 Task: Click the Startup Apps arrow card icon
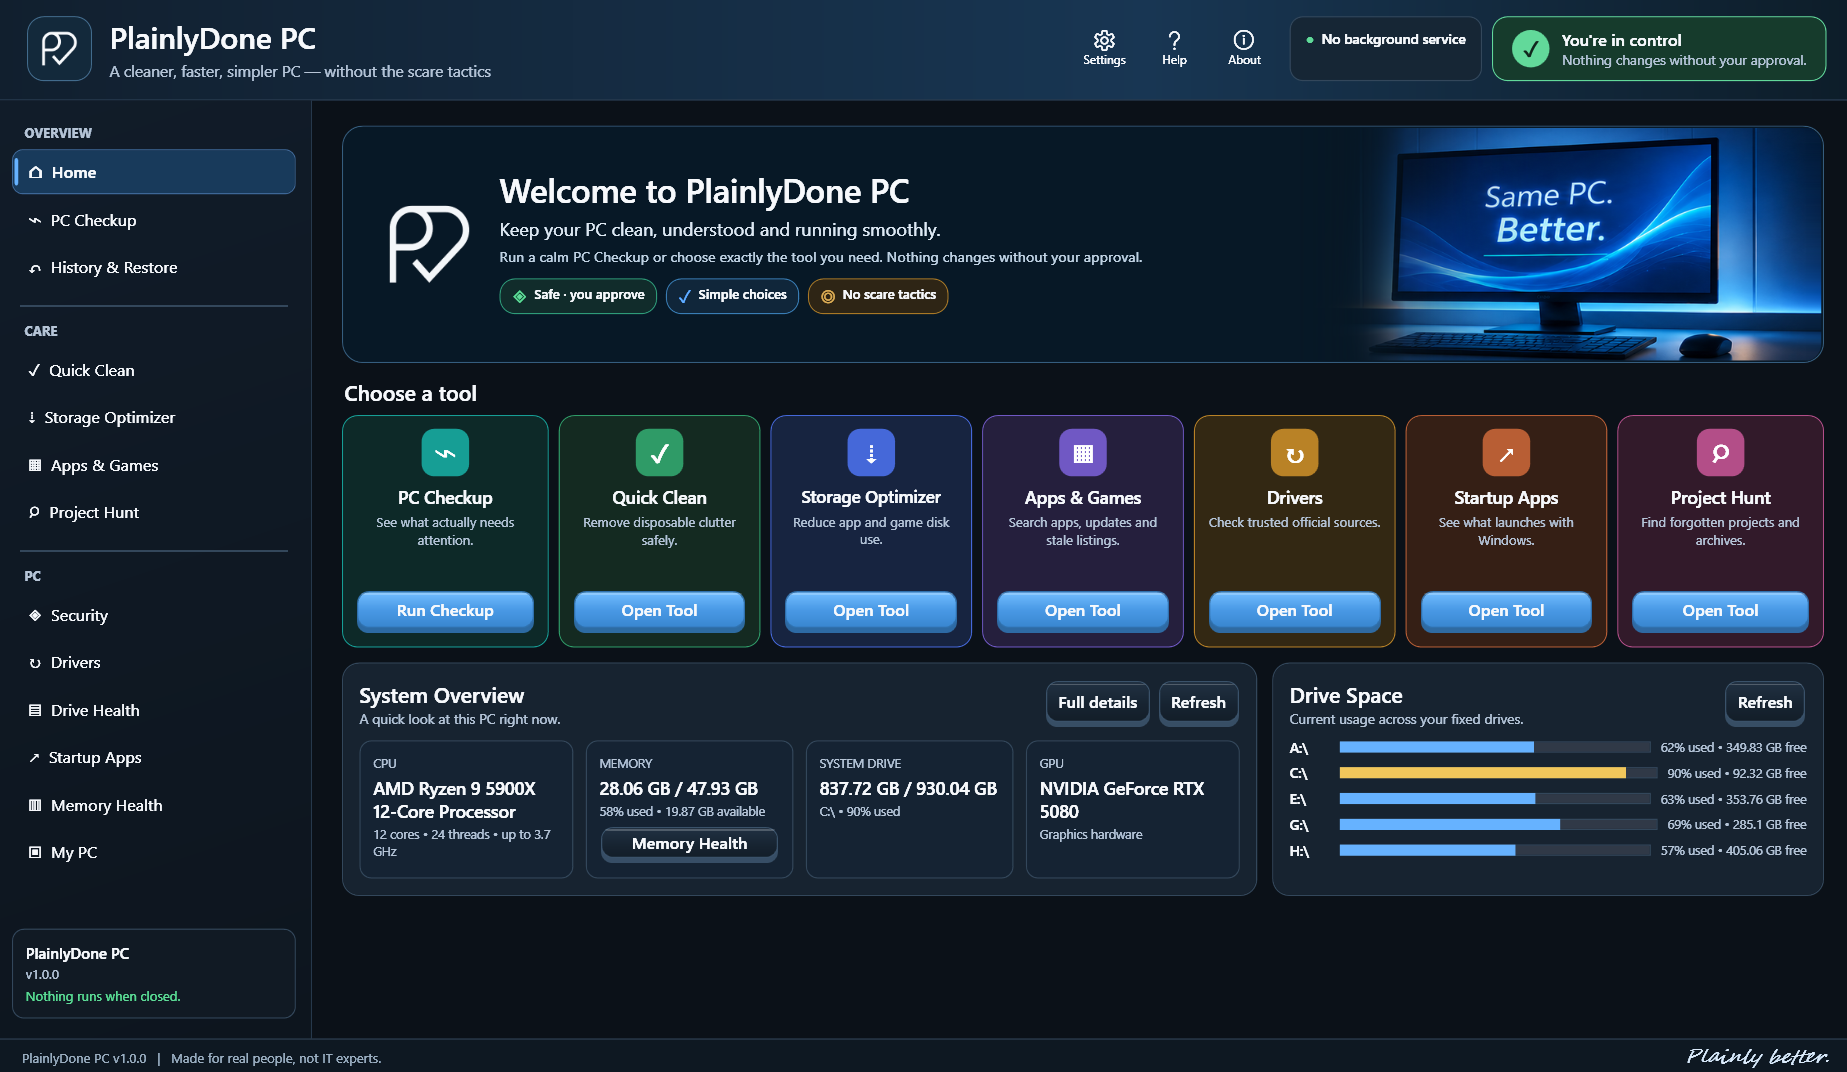pos(1506,453)
